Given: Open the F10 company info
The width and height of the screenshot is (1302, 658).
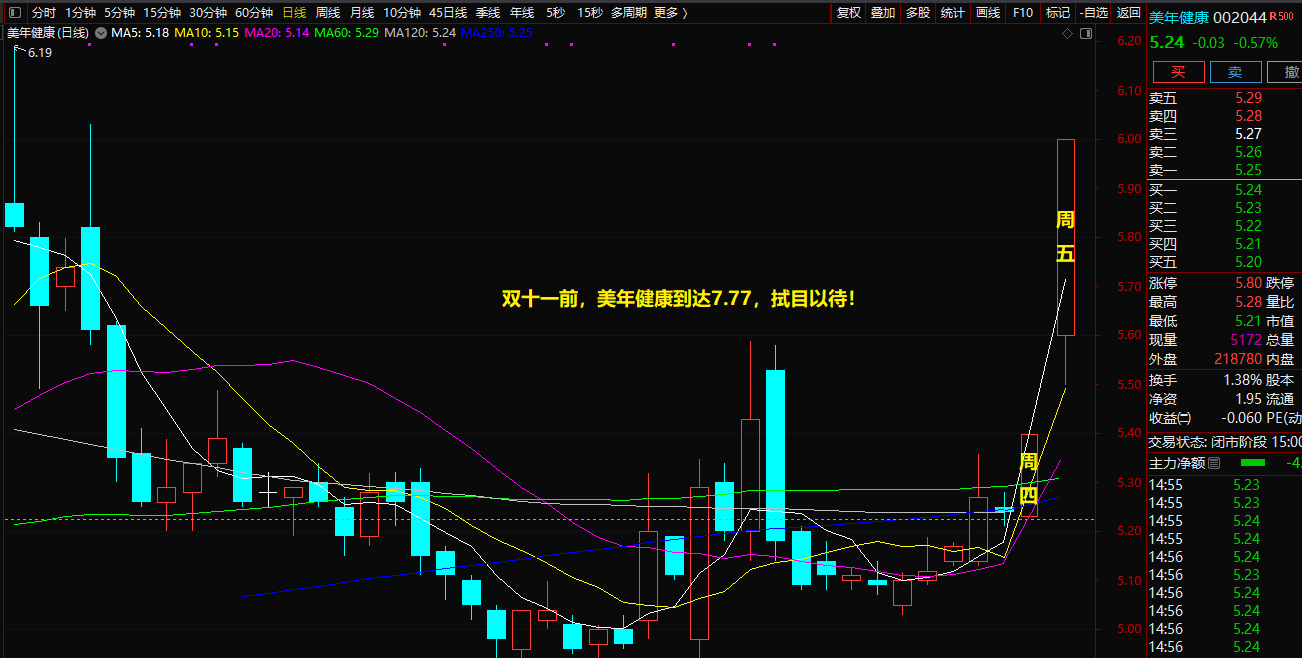Looking at the screenshot, I should click(1022, 13).
